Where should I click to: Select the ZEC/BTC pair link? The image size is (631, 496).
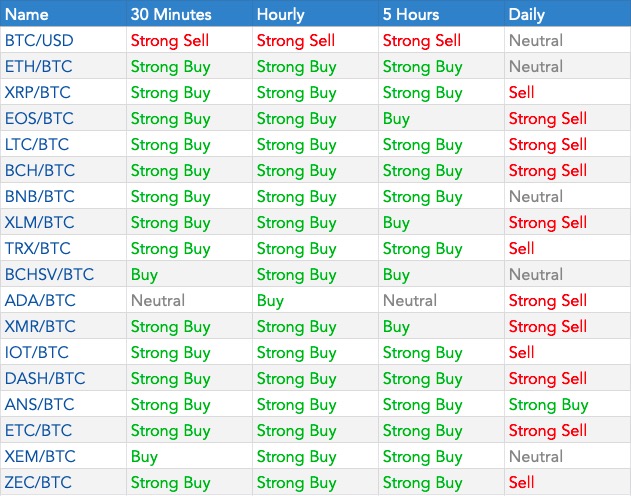pos(38,482)
